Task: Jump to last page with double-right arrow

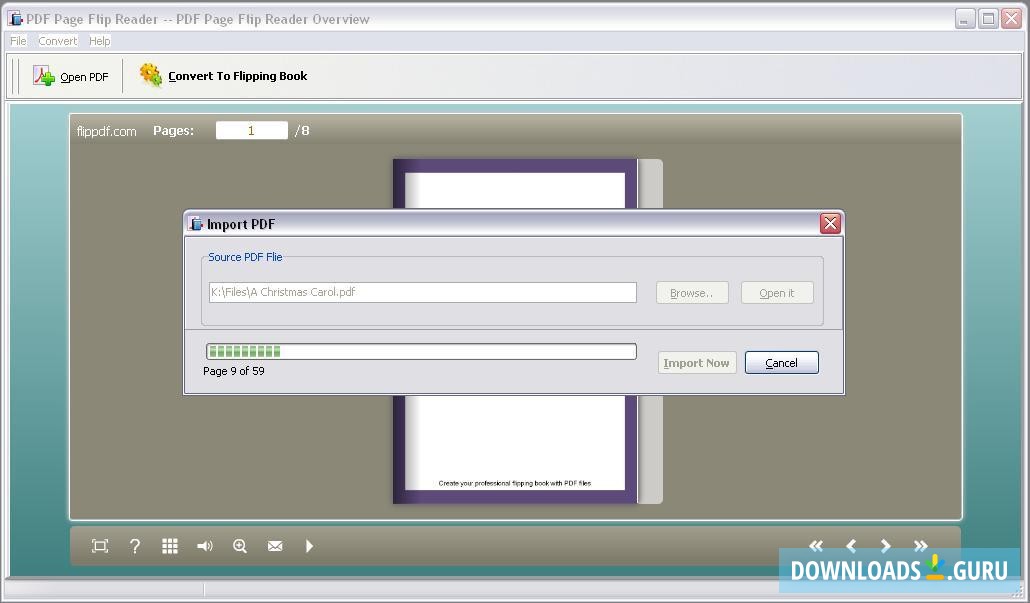Action: click(x=921, y=546)
